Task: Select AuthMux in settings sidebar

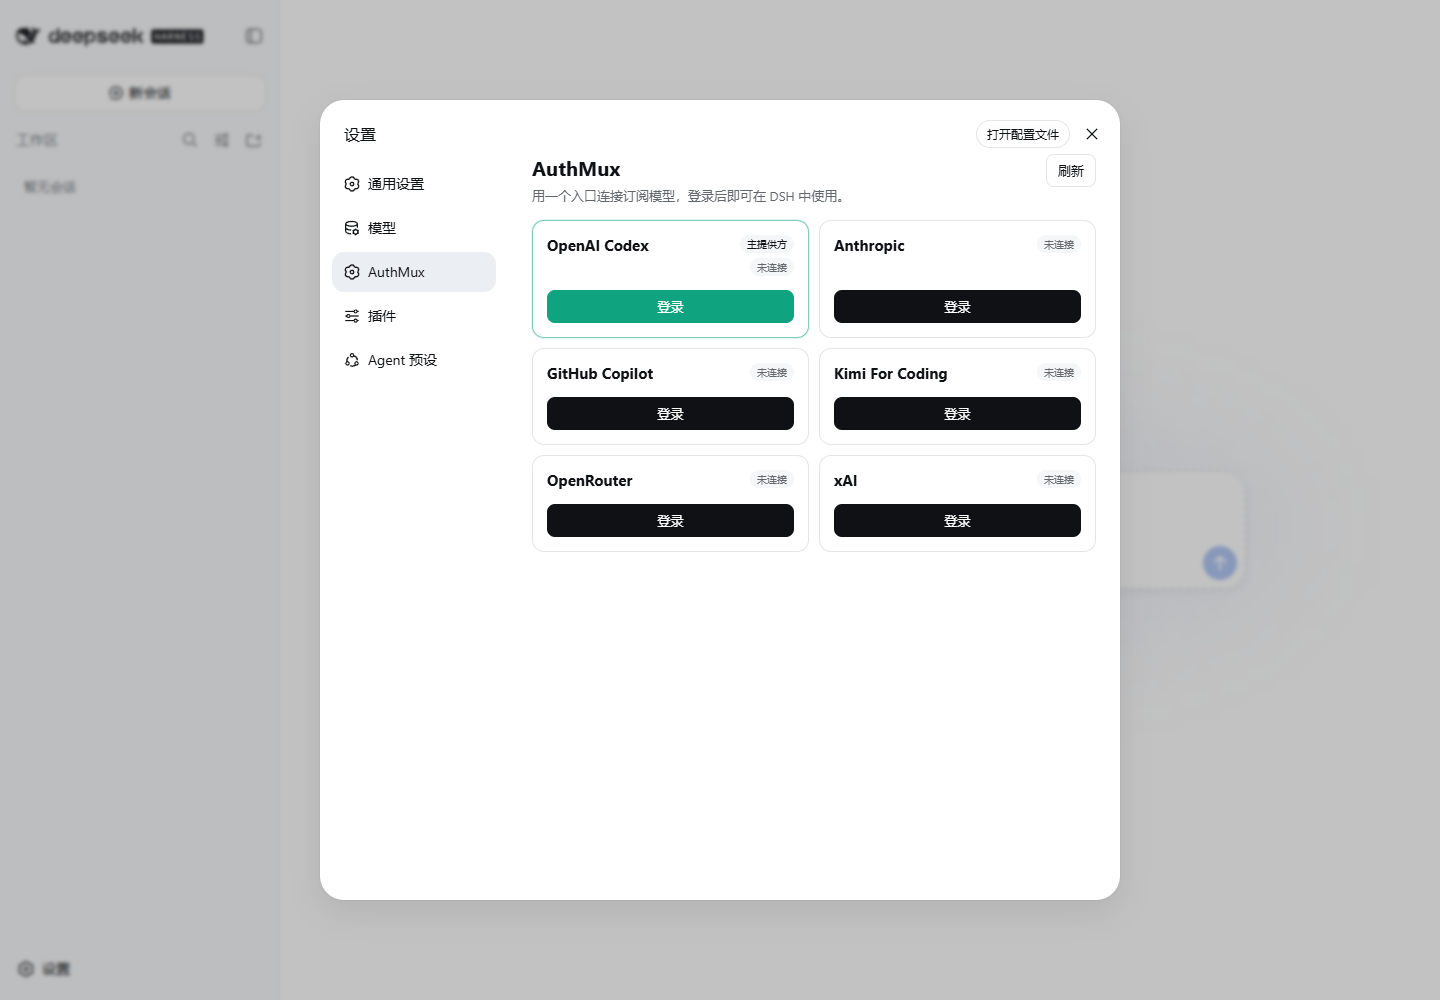Action: click(x=414, y=272)
